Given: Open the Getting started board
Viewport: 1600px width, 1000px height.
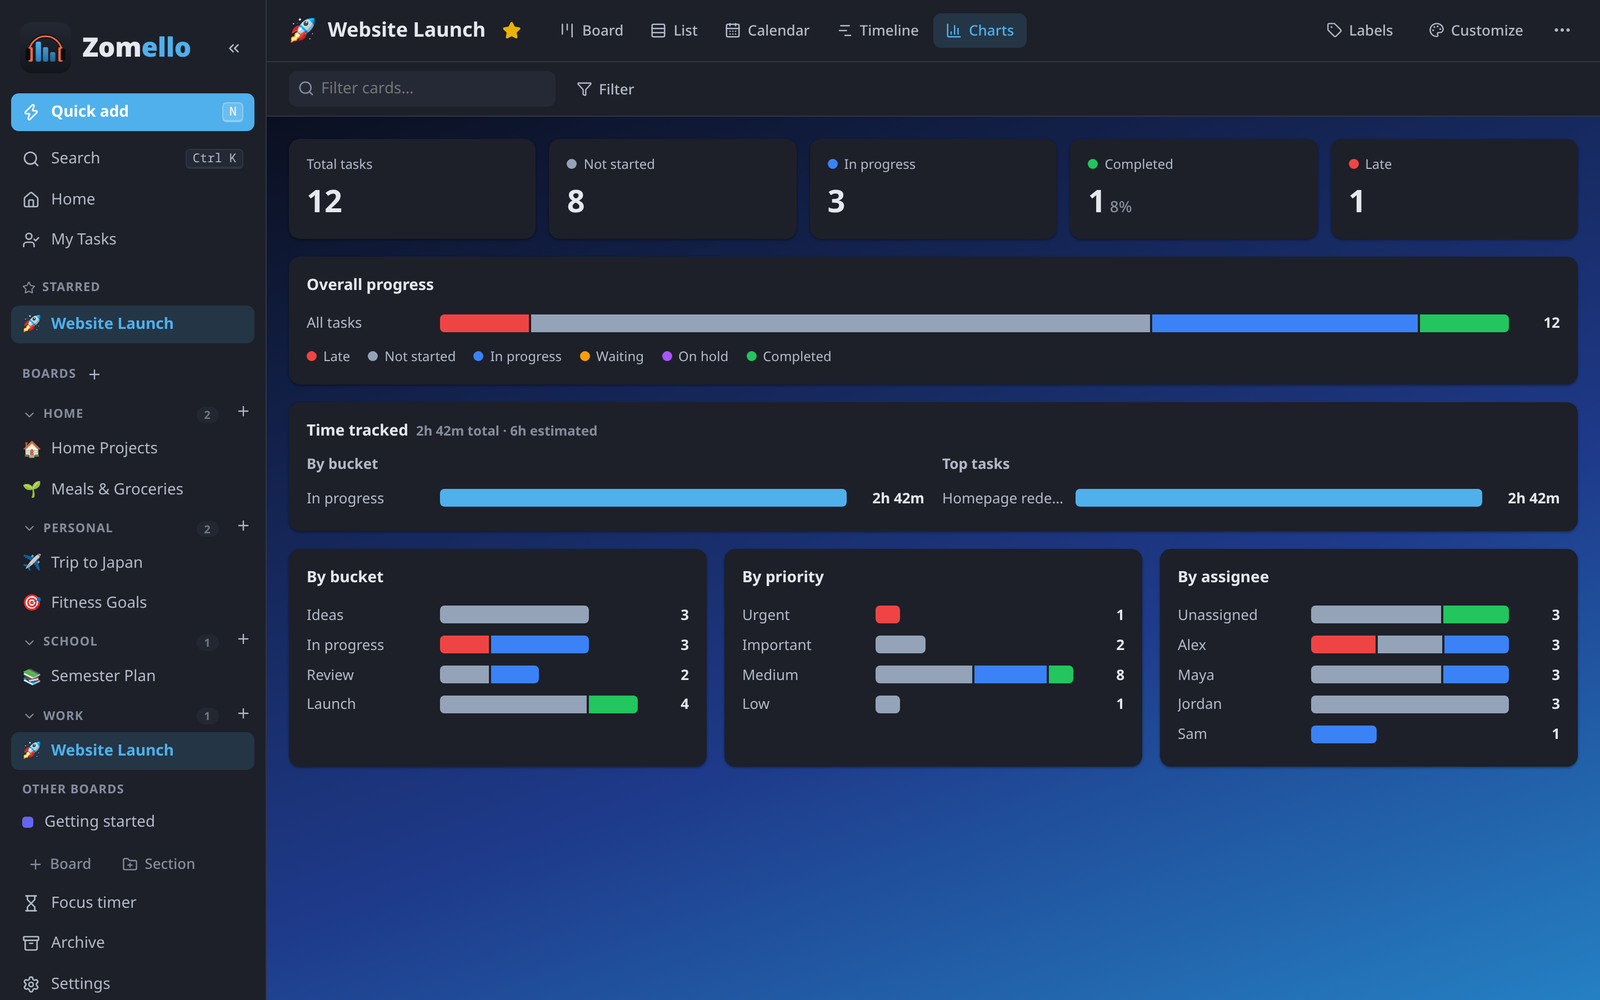Looking at the screenshot, I should click(x=133, y=821).
